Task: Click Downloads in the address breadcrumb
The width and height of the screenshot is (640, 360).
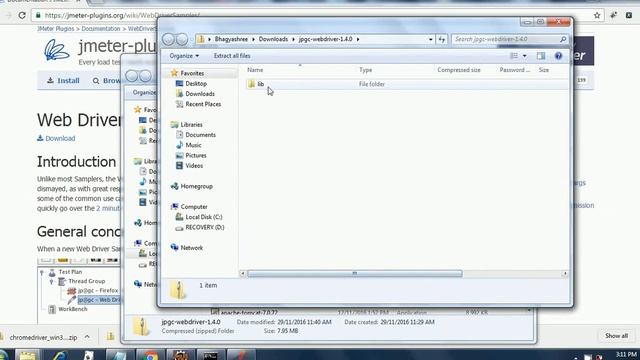Action: click(273, 39)
